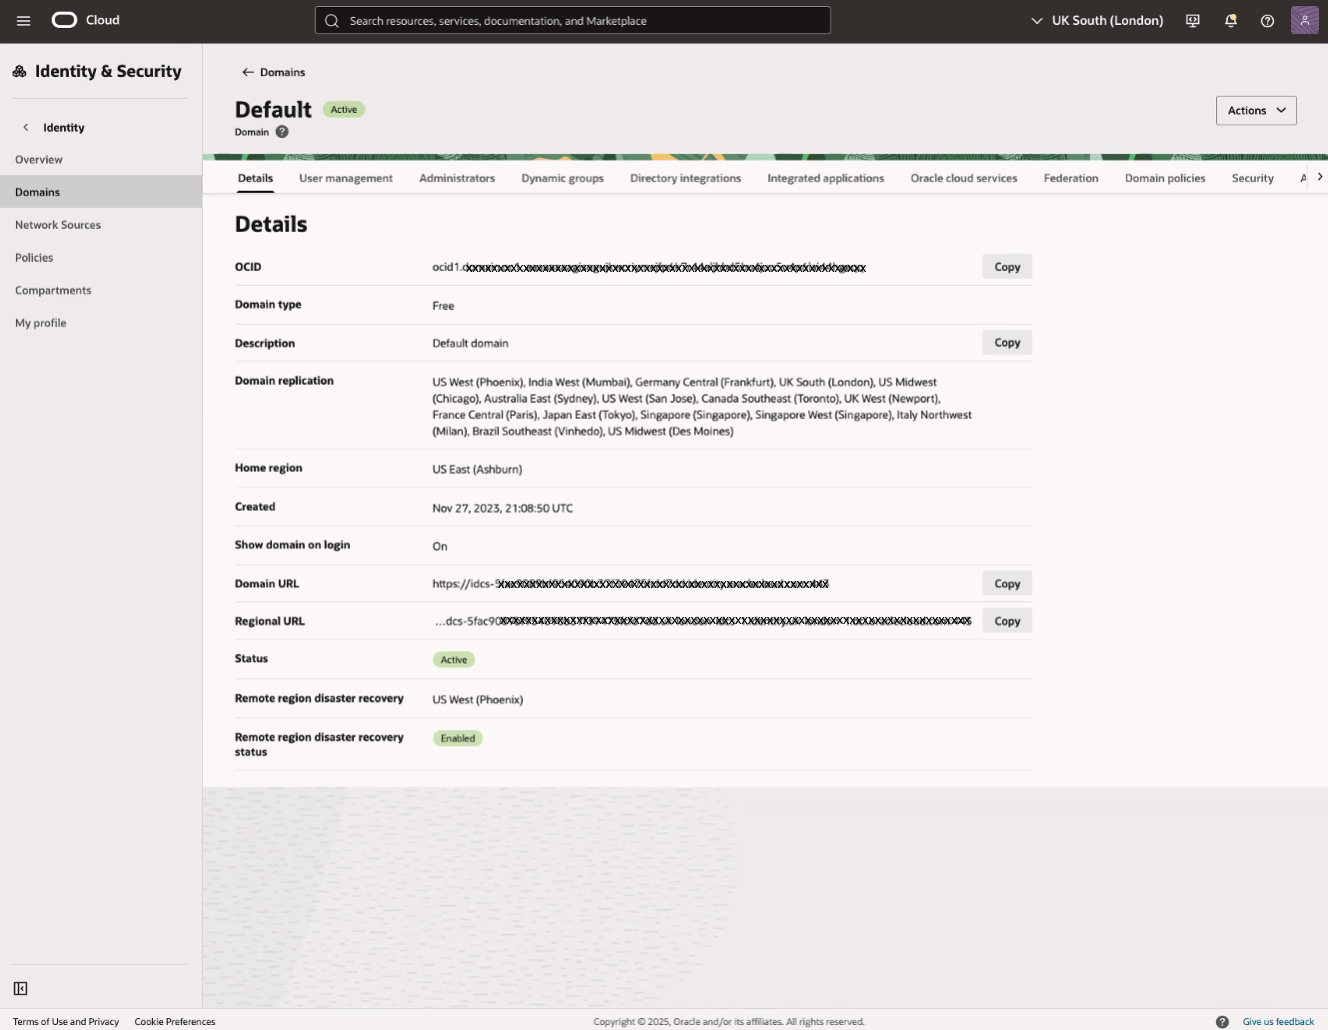Launch Cloud Shell from the top bar

click(x=1192, y=20)
